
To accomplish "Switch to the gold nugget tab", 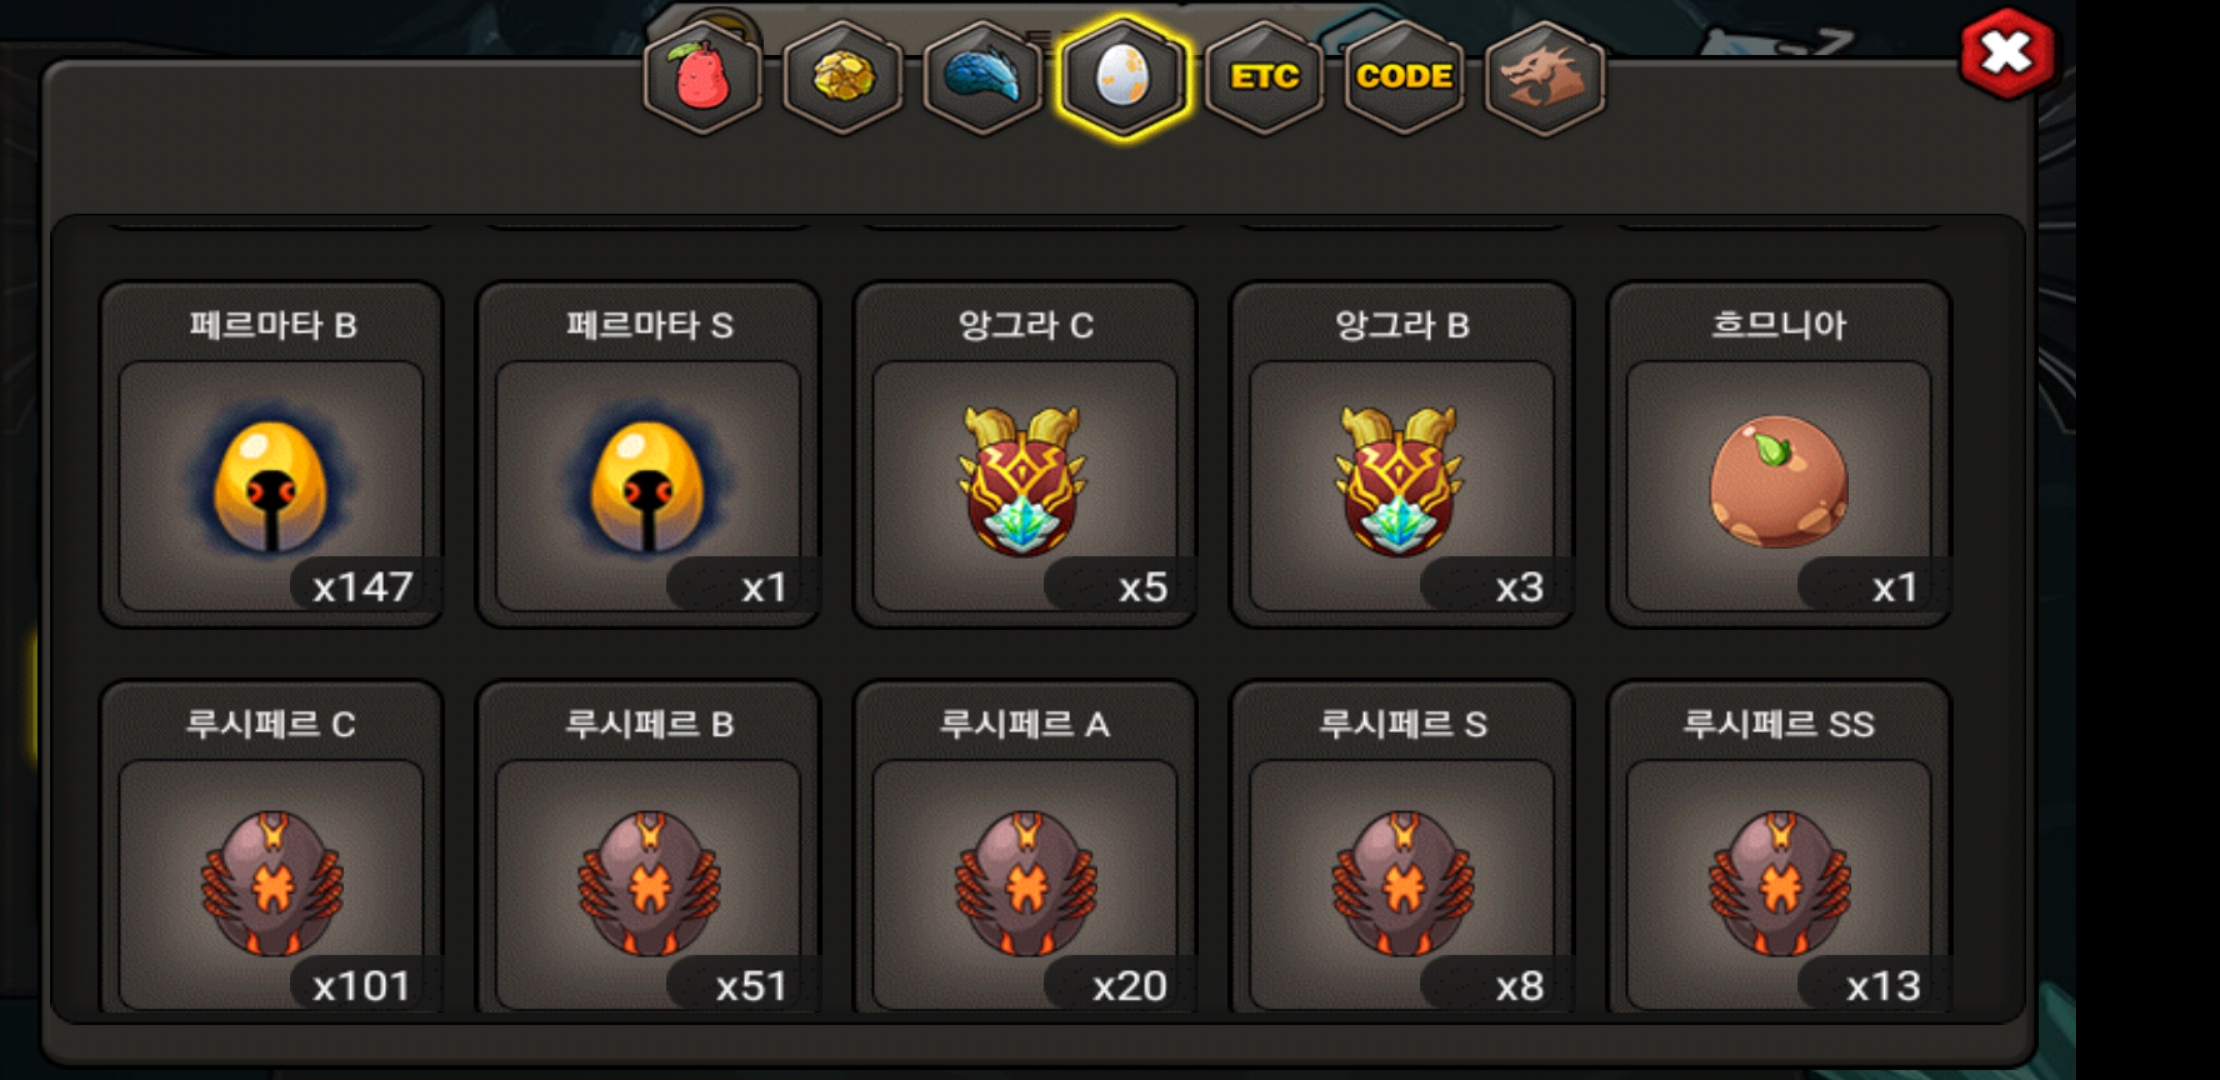I will 843,77.
